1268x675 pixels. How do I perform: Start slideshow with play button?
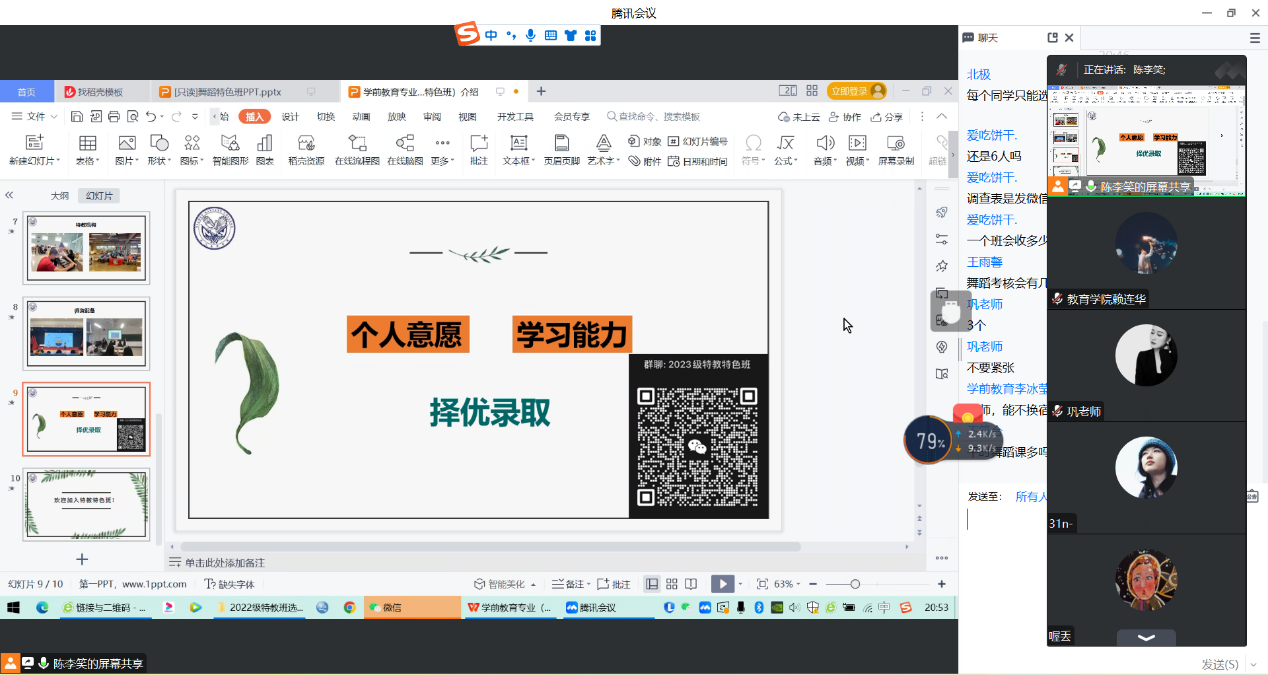tap(722, 584)
